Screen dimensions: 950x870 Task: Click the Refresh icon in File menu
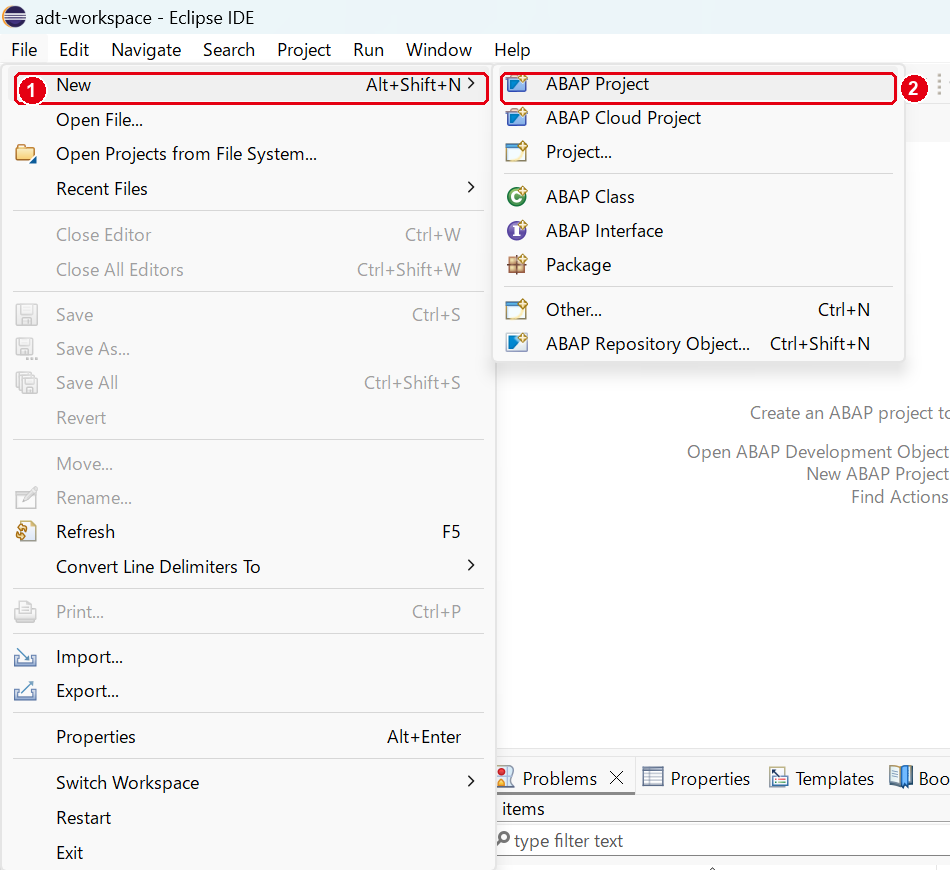(26, 531)
